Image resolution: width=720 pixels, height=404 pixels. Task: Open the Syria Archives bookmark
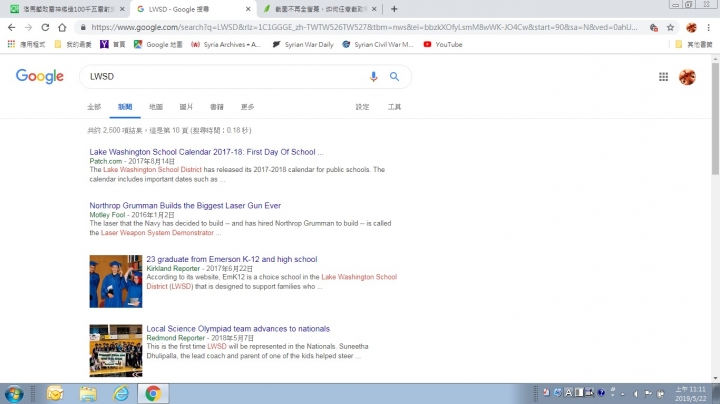pyautogui.click(x=226, y=45)
